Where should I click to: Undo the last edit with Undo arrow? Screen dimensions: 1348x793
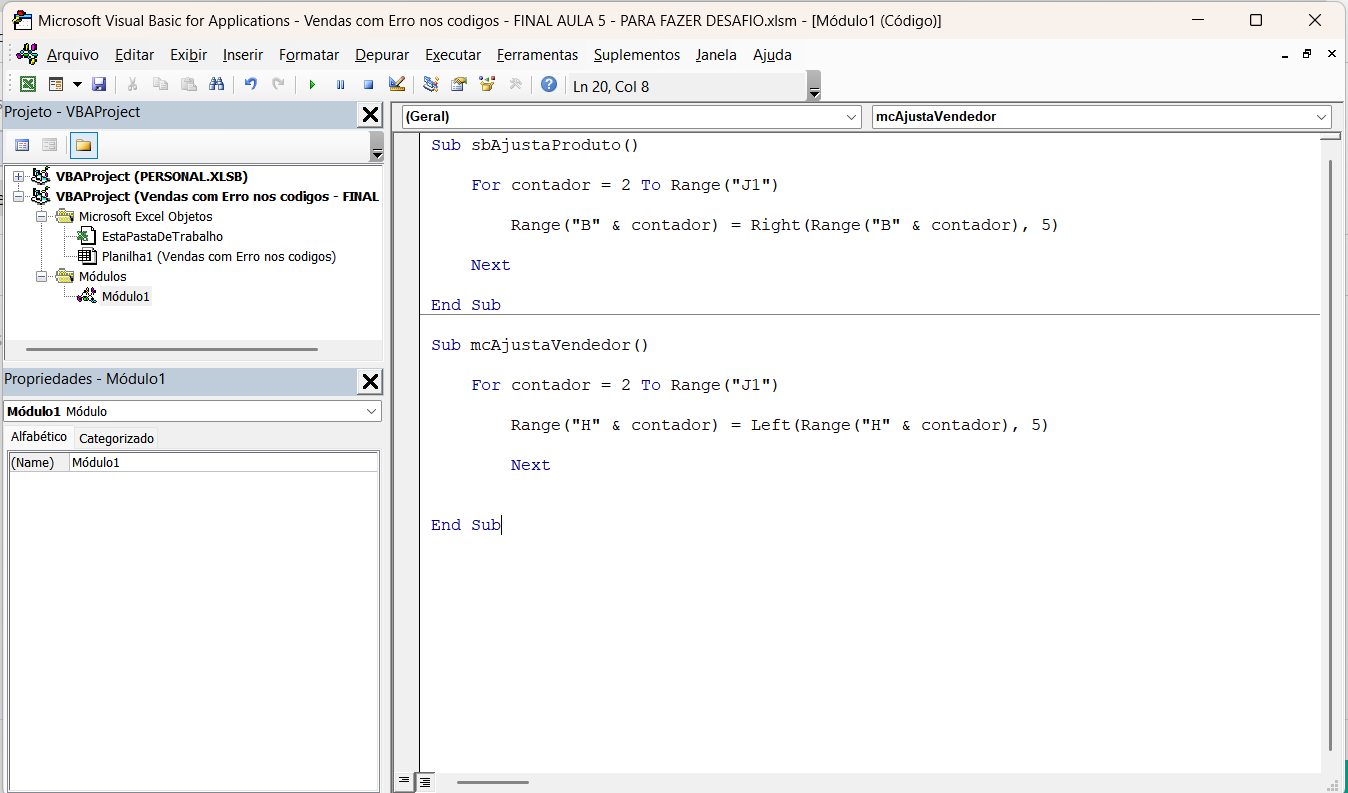pyautogui.click(x=251, y=85)
